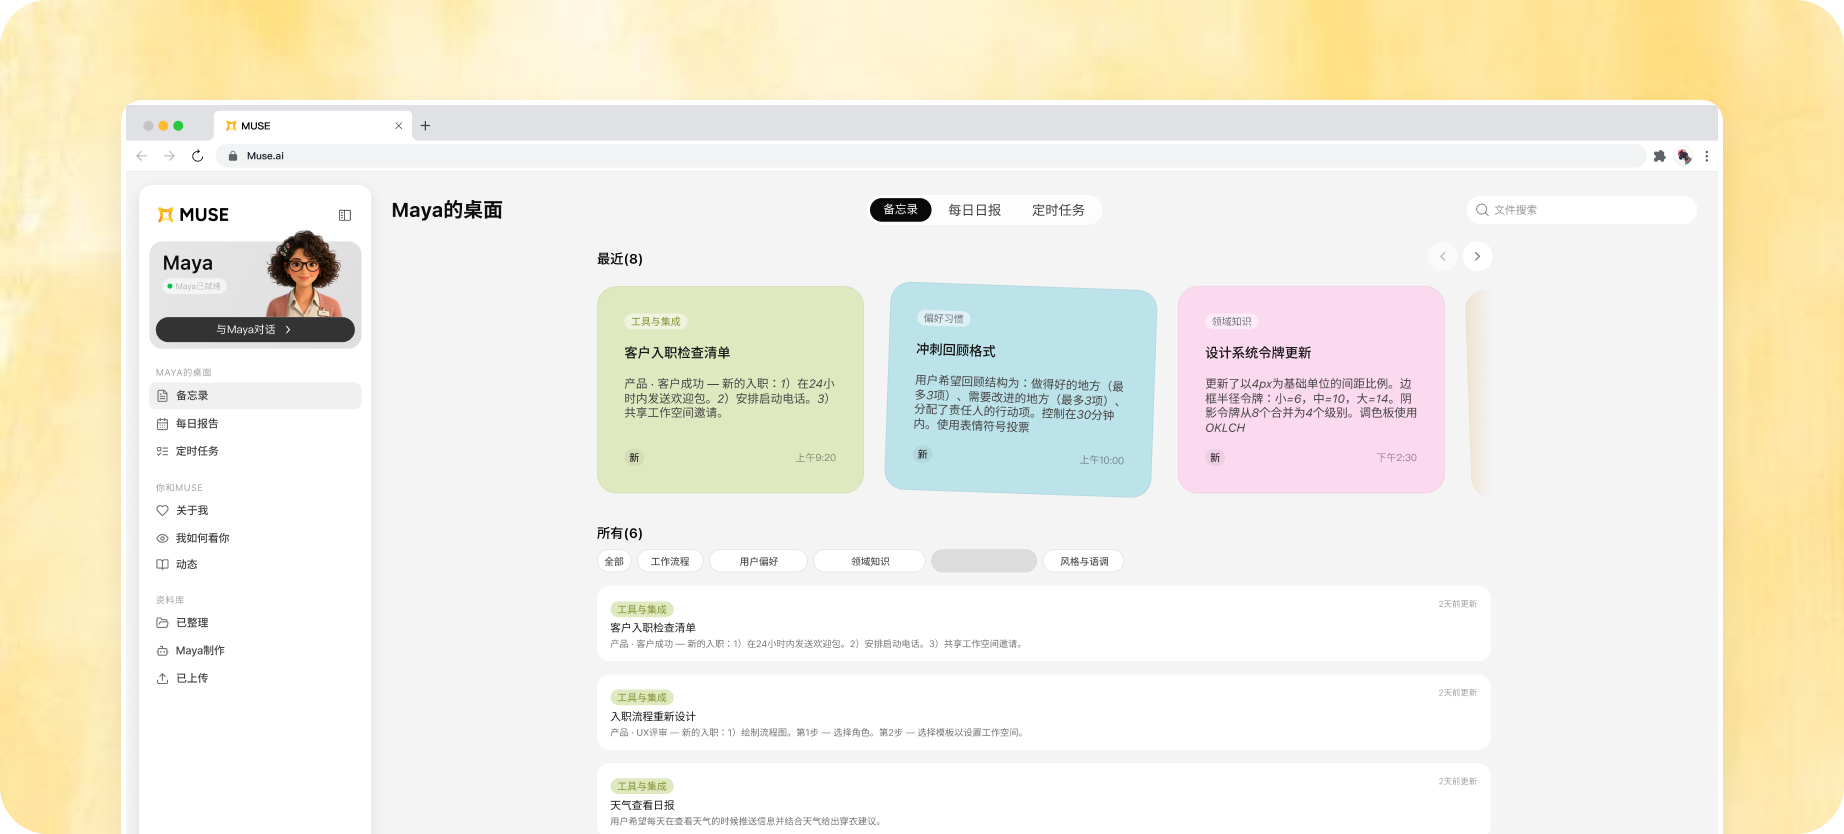Click the 所有(6) section heading
This screenshot has height=834, width=1844.
620,534
